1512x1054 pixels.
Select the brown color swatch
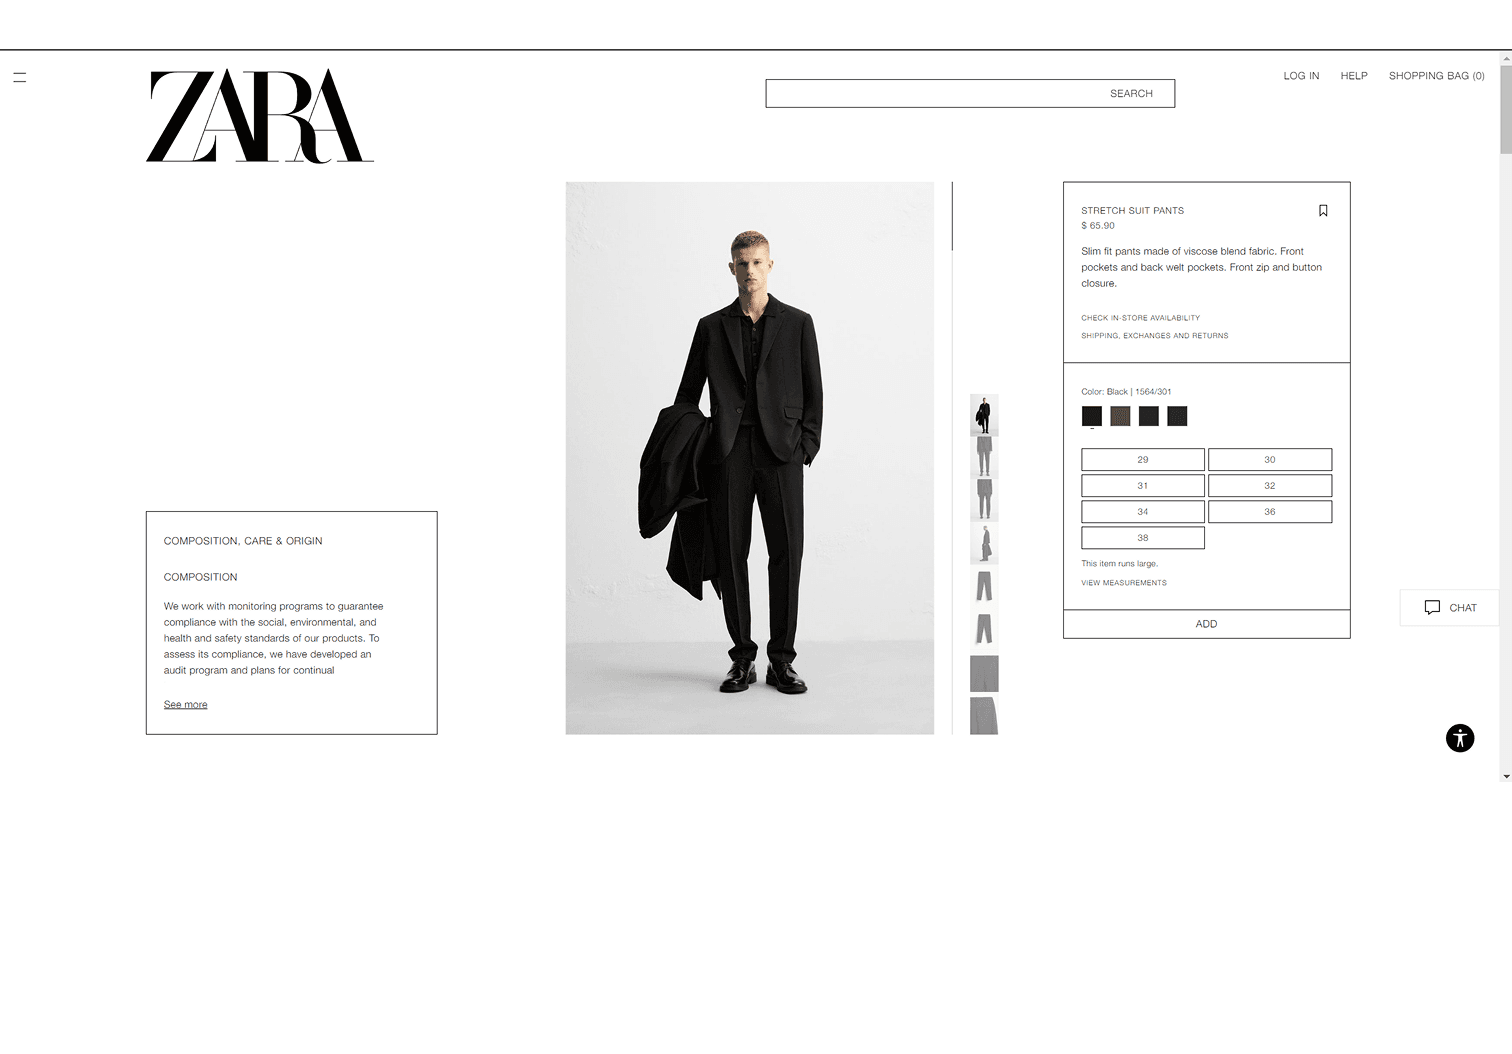click(1120, 416)
